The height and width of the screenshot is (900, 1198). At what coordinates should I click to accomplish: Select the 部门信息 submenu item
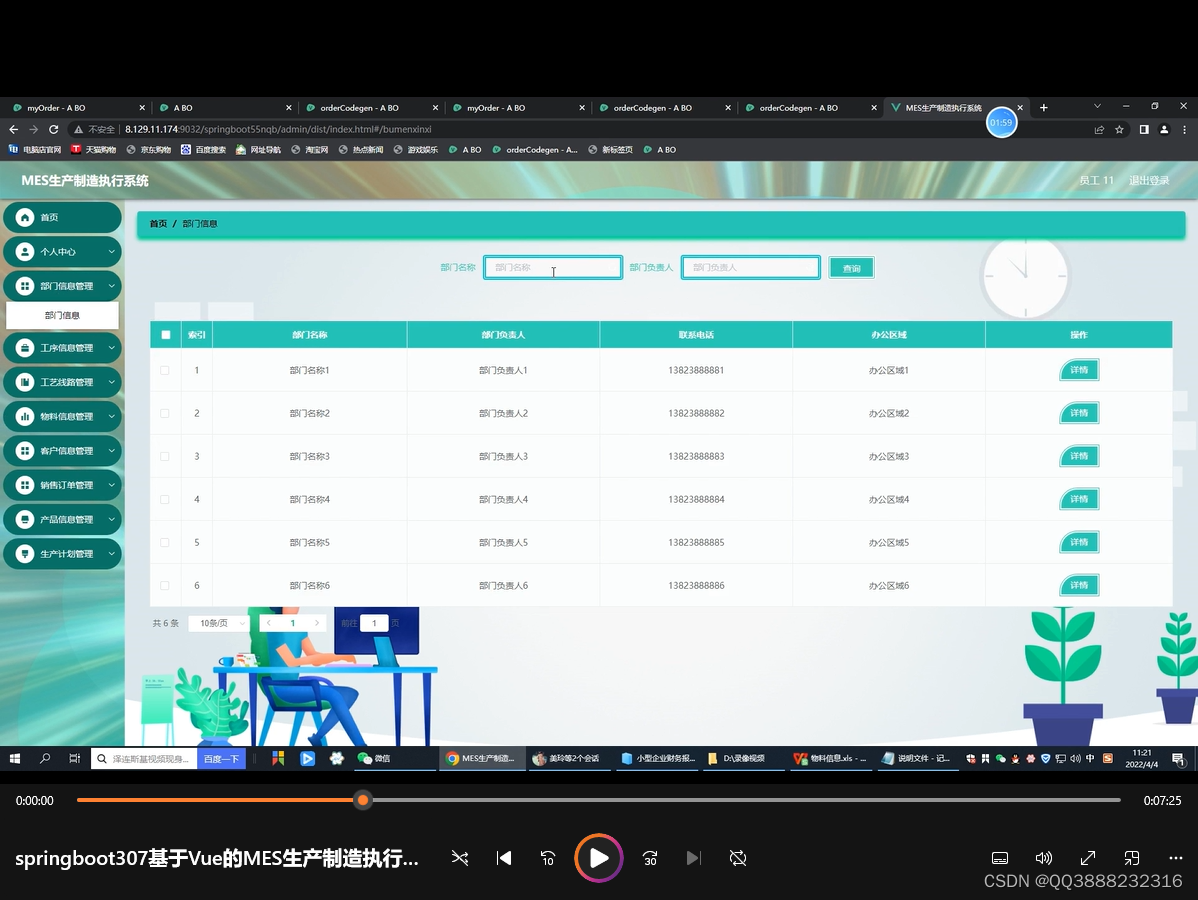62,314
